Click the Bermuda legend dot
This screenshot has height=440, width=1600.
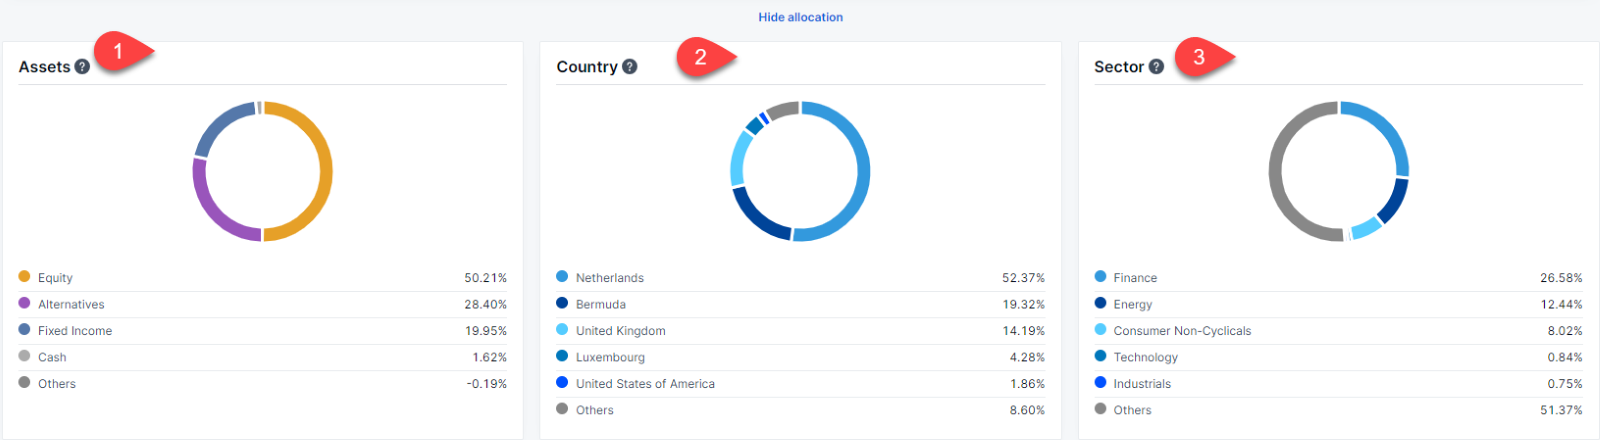[562, 303]
